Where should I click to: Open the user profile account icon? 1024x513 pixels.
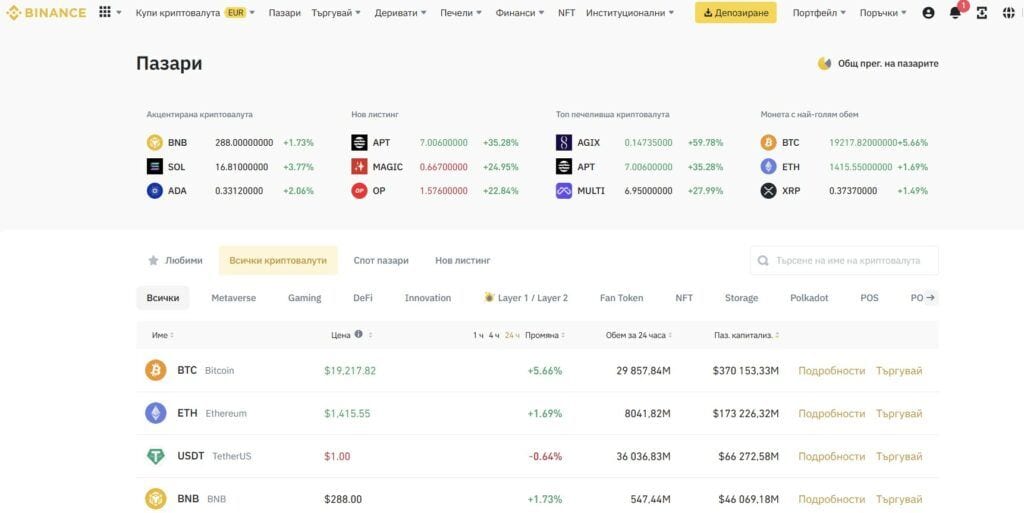click(928, 12)
